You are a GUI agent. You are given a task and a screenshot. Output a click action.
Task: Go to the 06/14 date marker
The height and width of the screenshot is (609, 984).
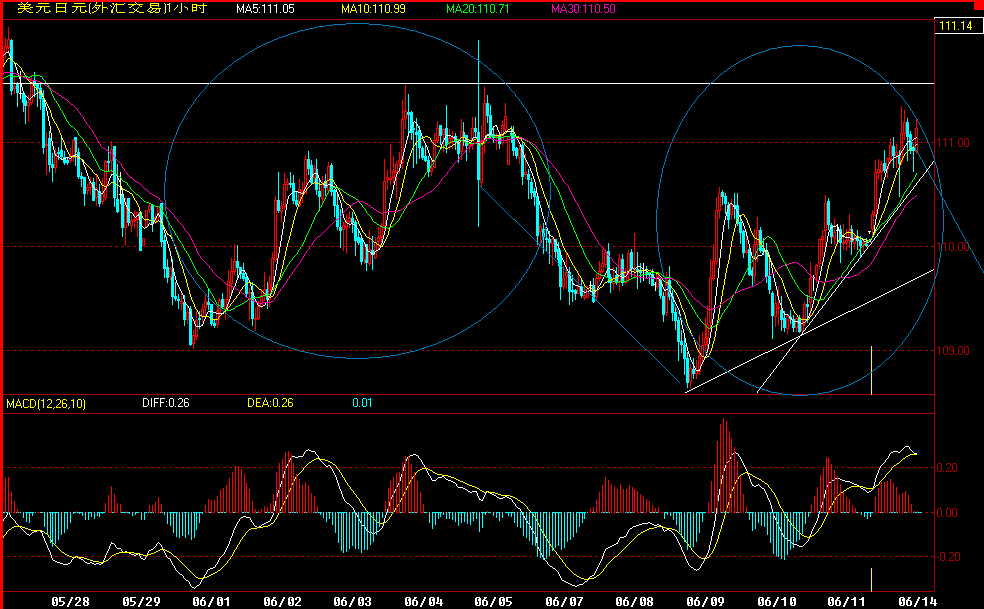tap(919, 601)
